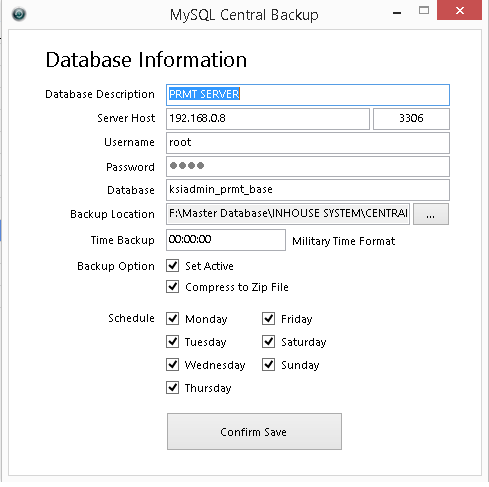The width and height of the screenshot is (489, 487).
Task: Click the Time Backup field
Action: 226,240
